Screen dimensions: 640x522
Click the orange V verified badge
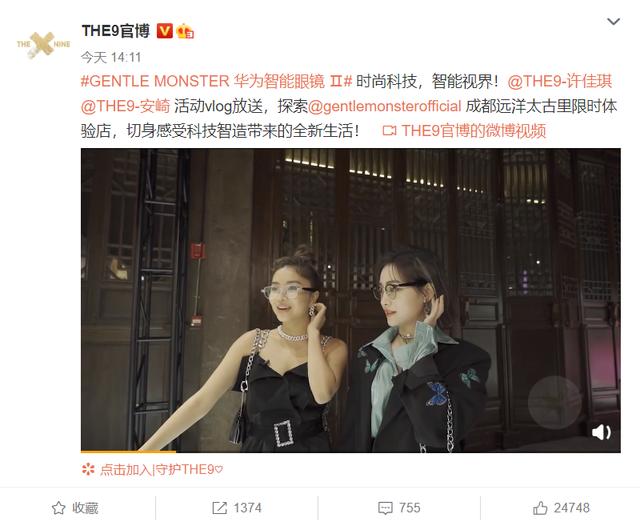pos(165,31)
